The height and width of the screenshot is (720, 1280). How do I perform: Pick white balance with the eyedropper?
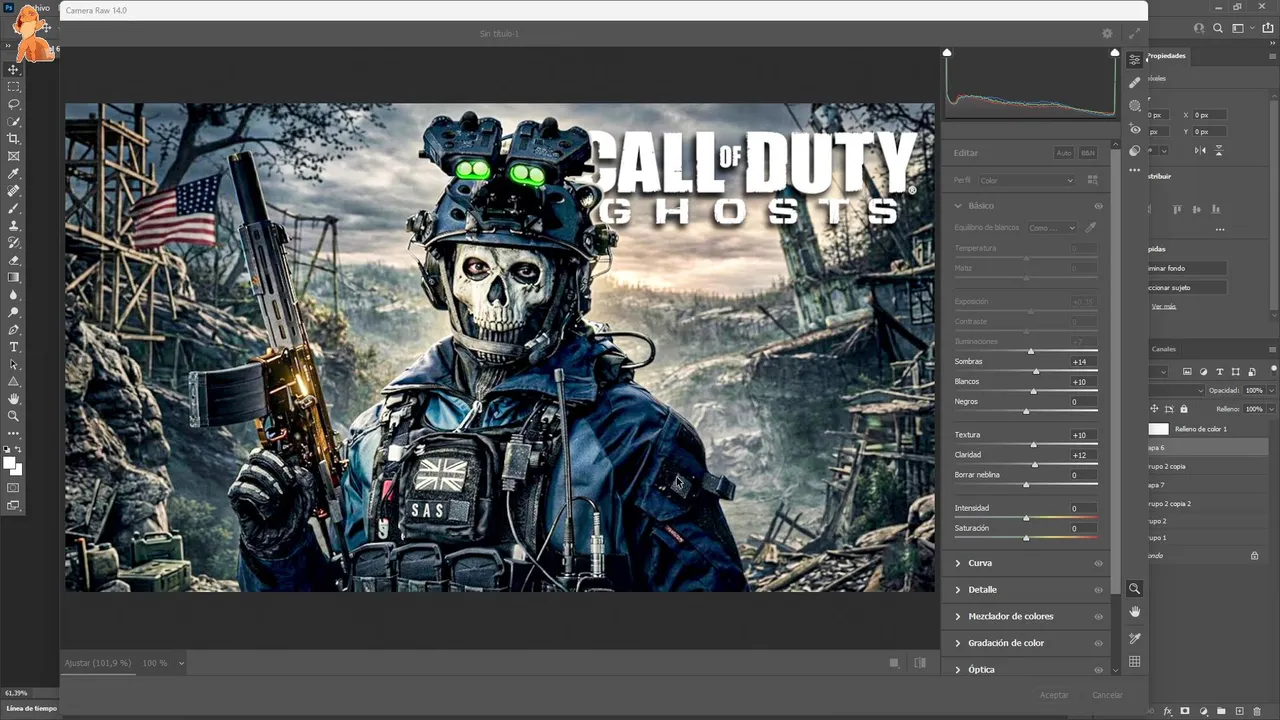[x=1091, y=228]
